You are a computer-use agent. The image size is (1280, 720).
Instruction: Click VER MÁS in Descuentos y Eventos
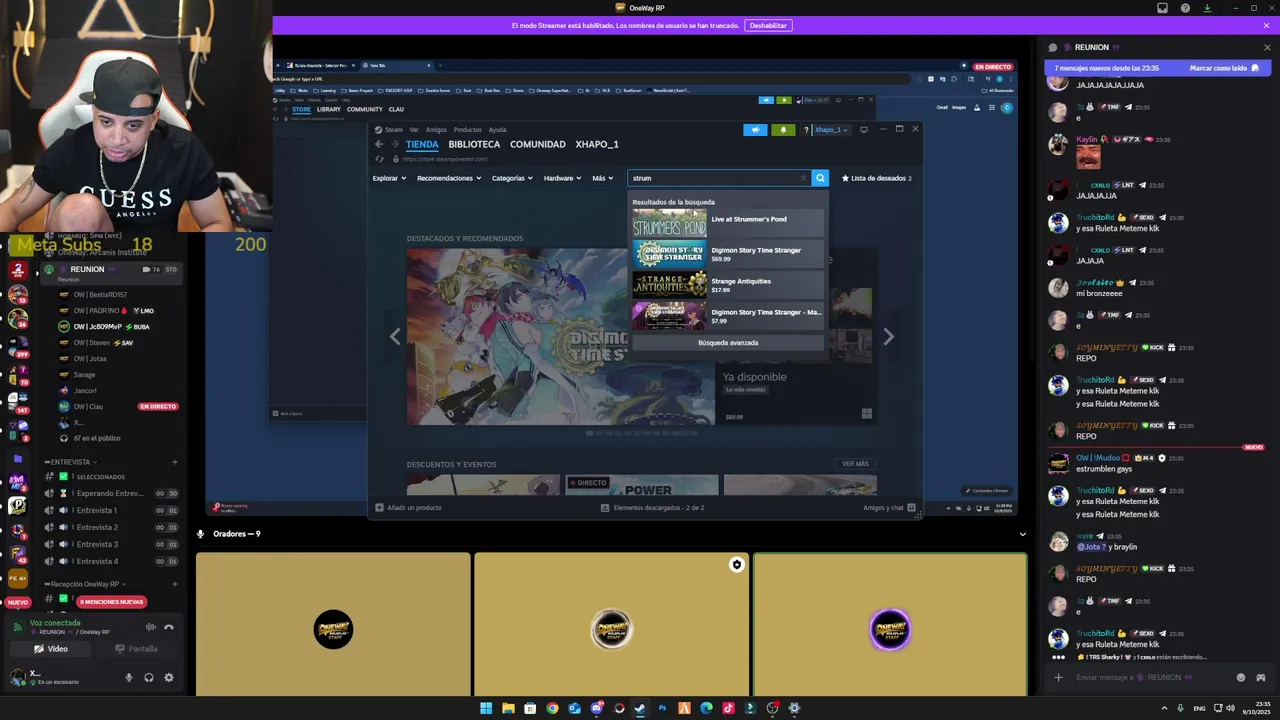855,464
